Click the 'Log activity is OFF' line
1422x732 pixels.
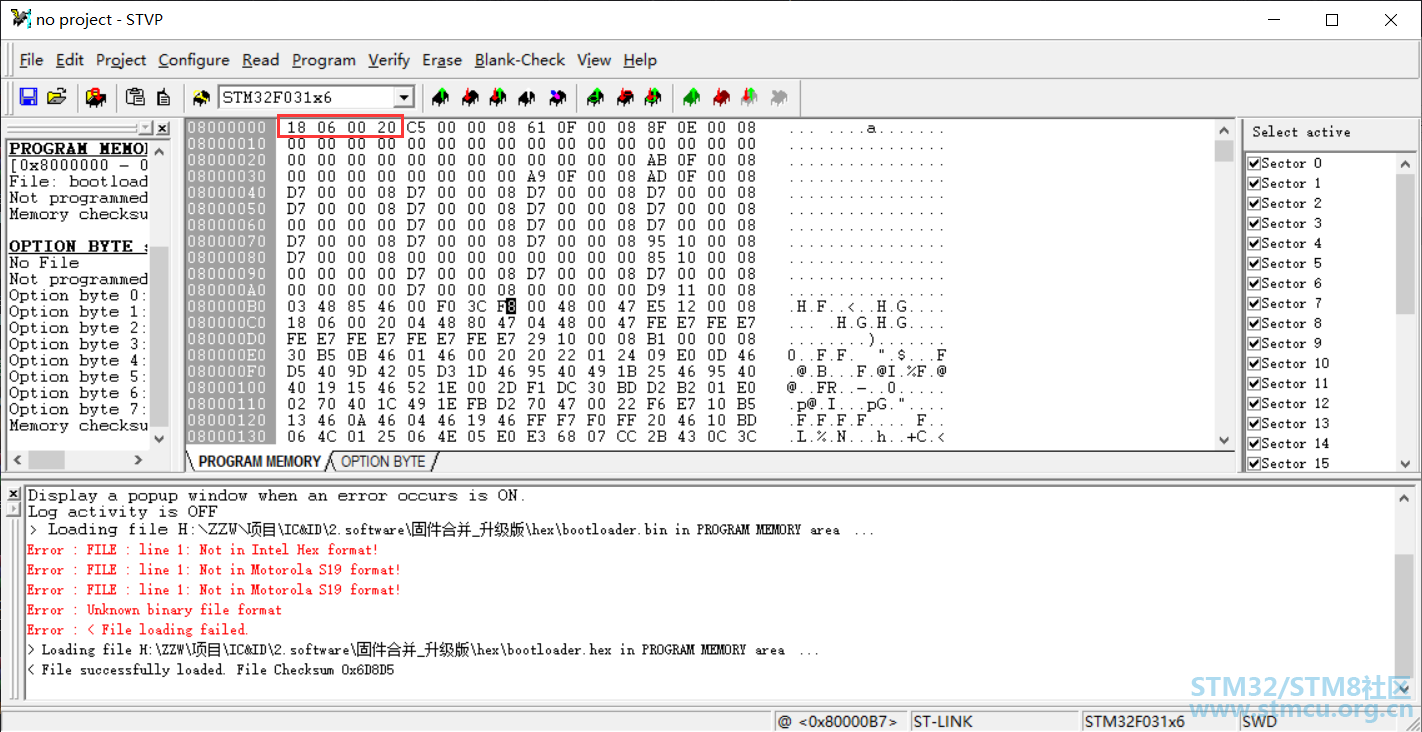click(x=122, y=512)
